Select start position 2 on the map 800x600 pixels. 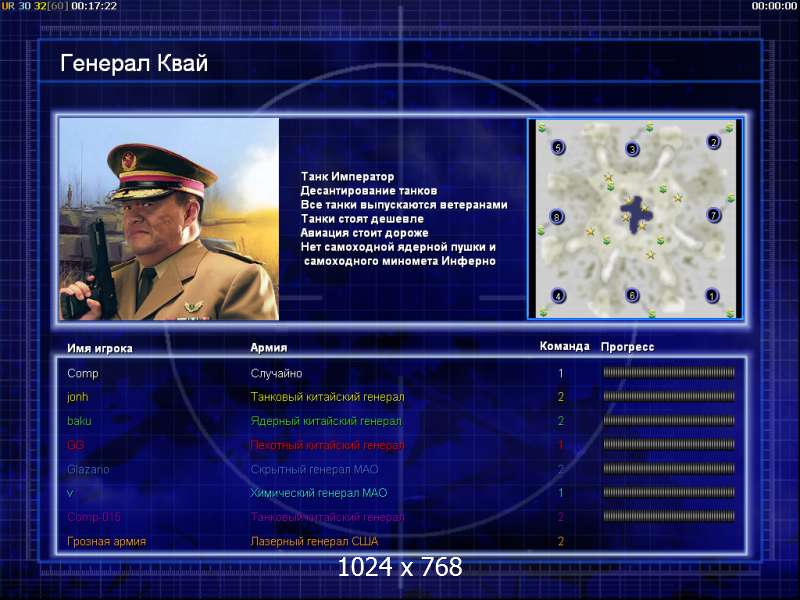tap(713, 141)
